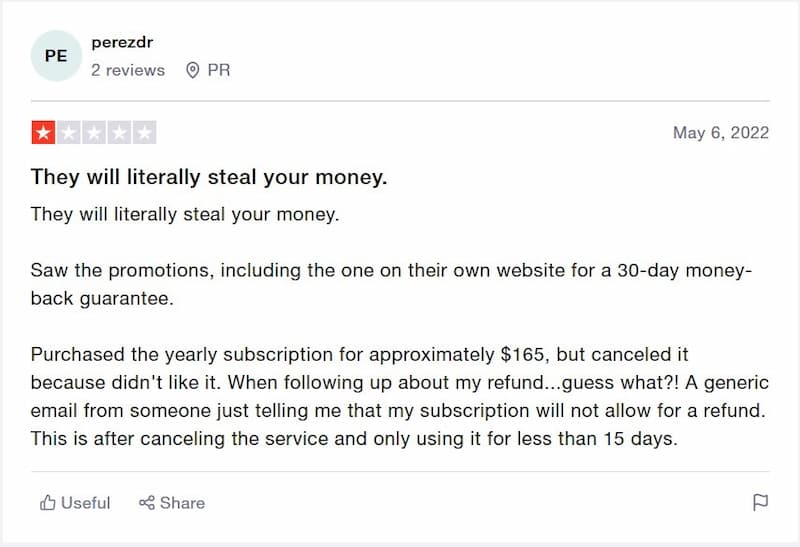Click the Share text button
Viewport: 800px width, 547px height.
pyautogui.click(x=182, y=503)
